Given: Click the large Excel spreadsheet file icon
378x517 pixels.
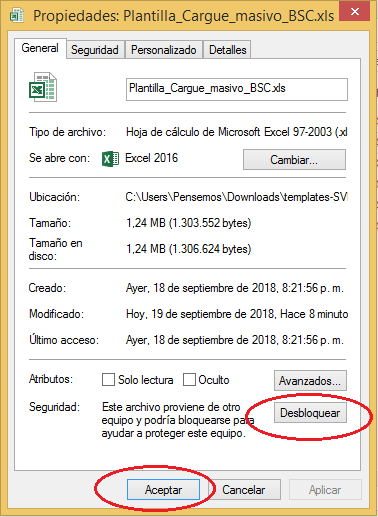Looking at the screenshot, I should coord(43,87).
